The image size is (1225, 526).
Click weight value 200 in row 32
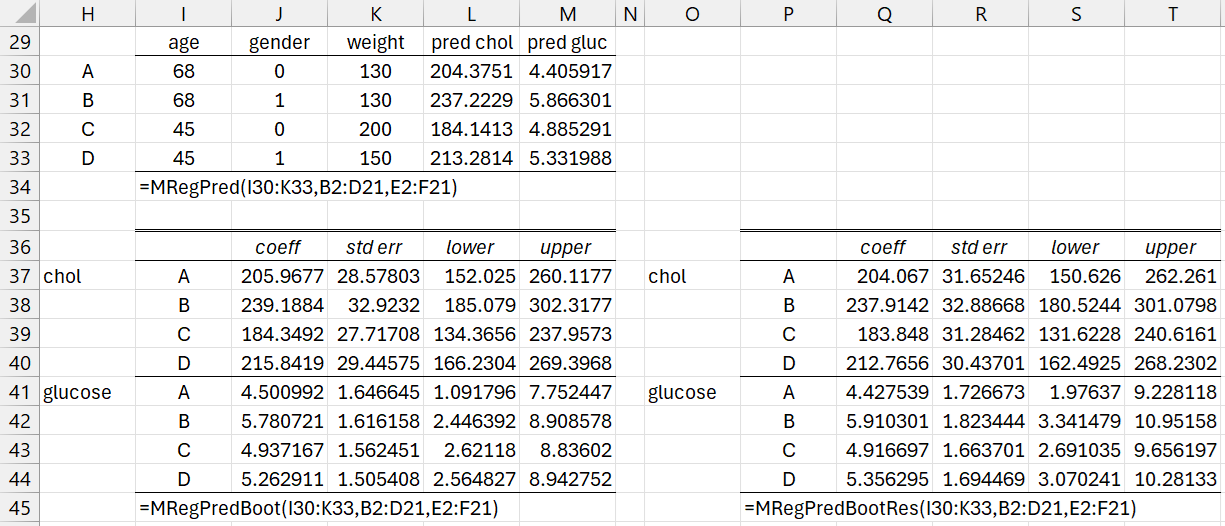[376, 130]
